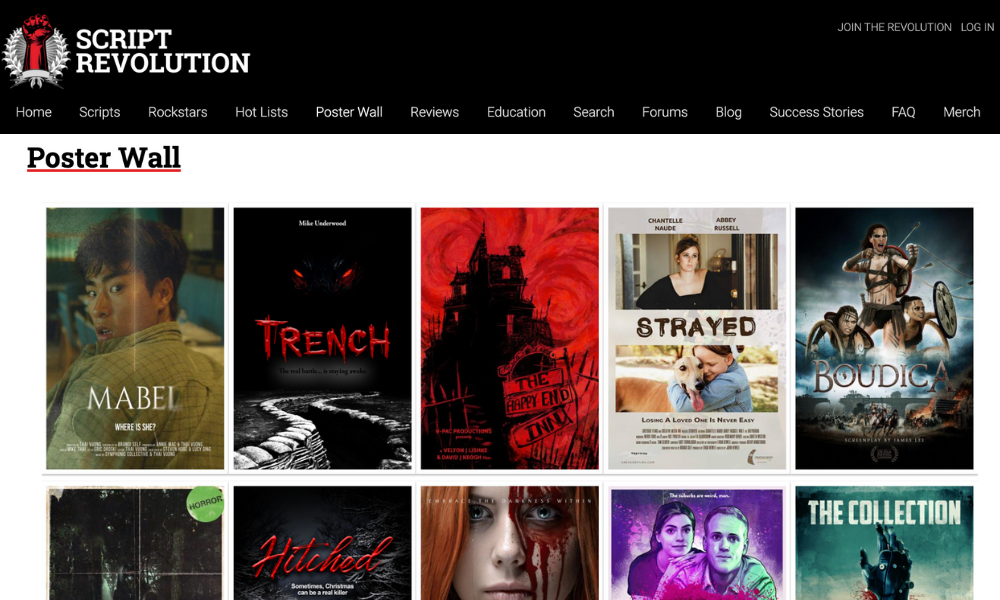Open the Poster Wall menu item
Viewport: 1000px width, 600px height.
(x=349, y=112)
